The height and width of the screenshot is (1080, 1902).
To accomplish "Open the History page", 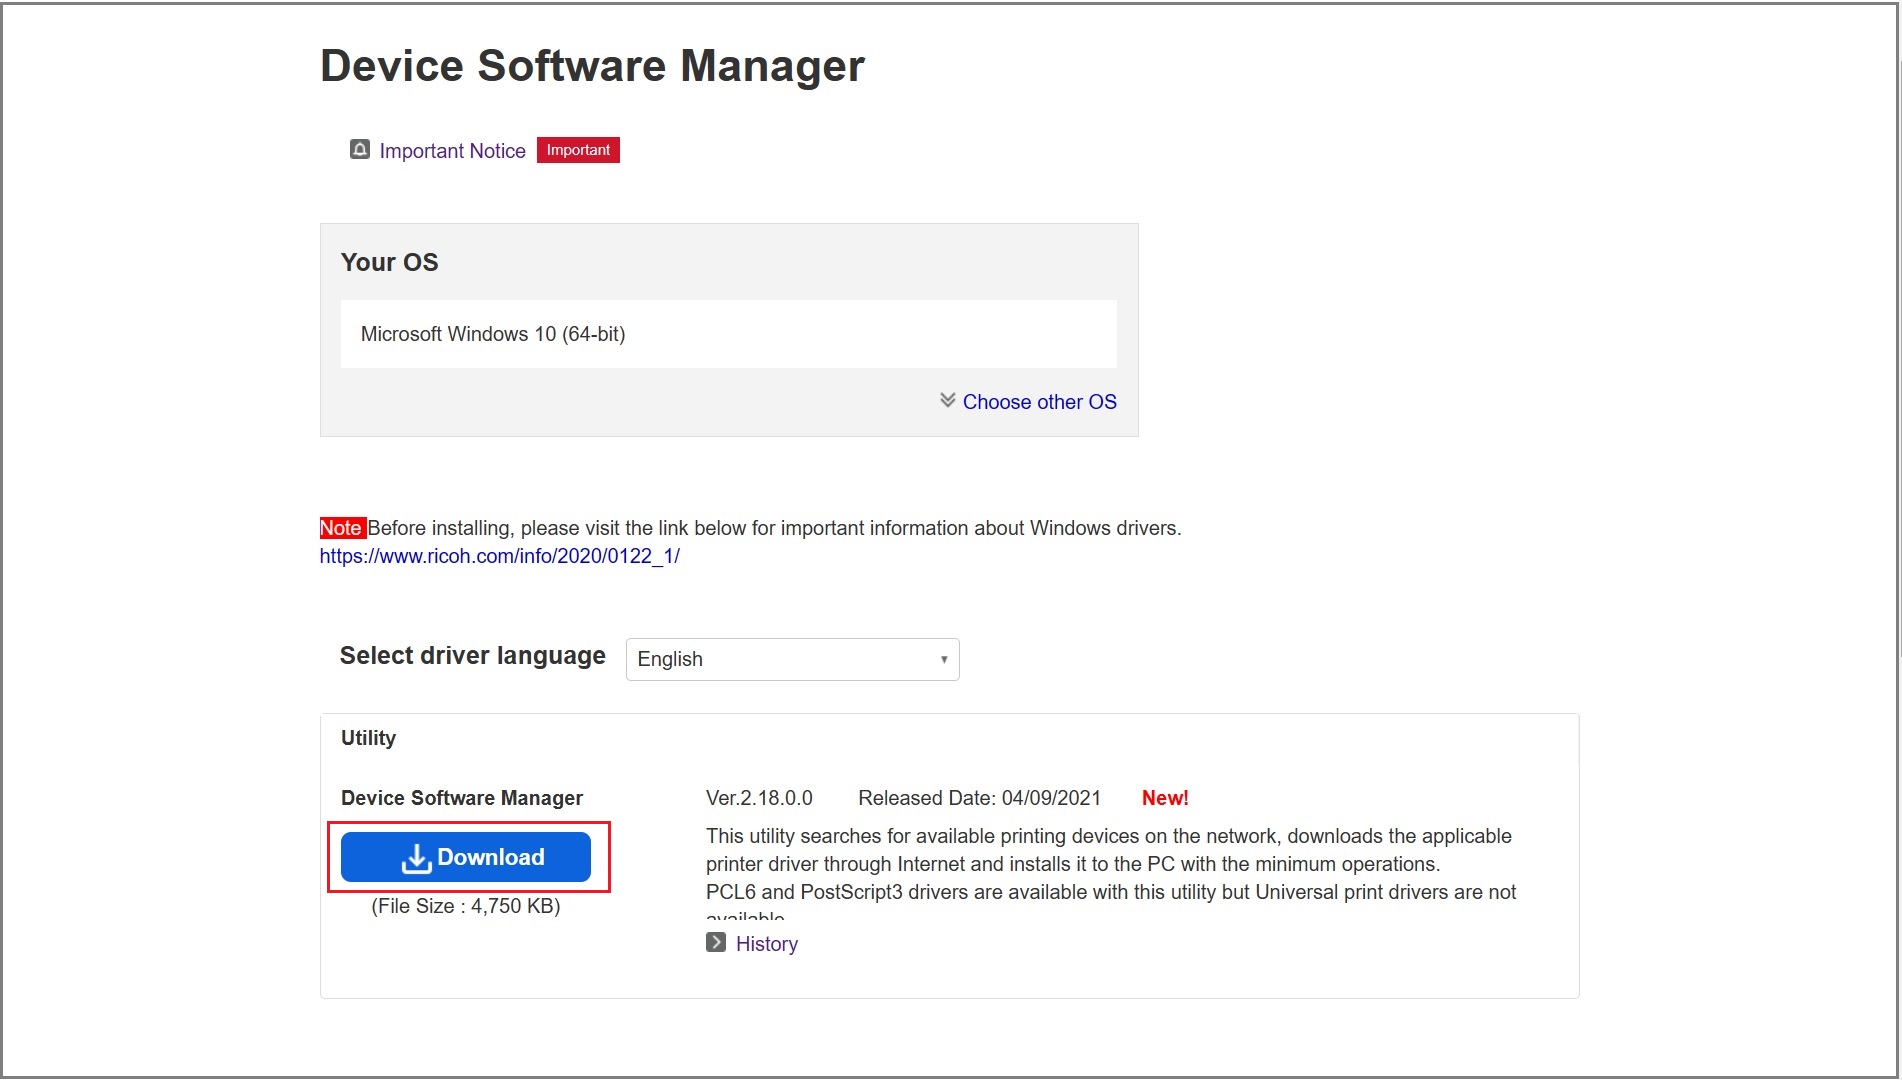I will pos(766,942).
